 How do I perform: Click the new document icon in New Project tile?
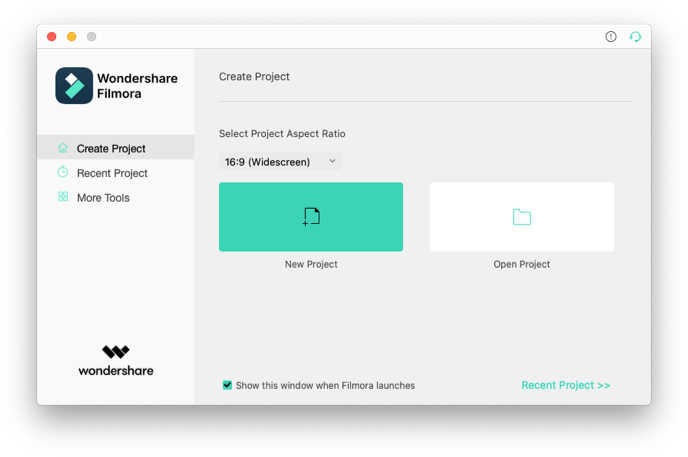312,217
